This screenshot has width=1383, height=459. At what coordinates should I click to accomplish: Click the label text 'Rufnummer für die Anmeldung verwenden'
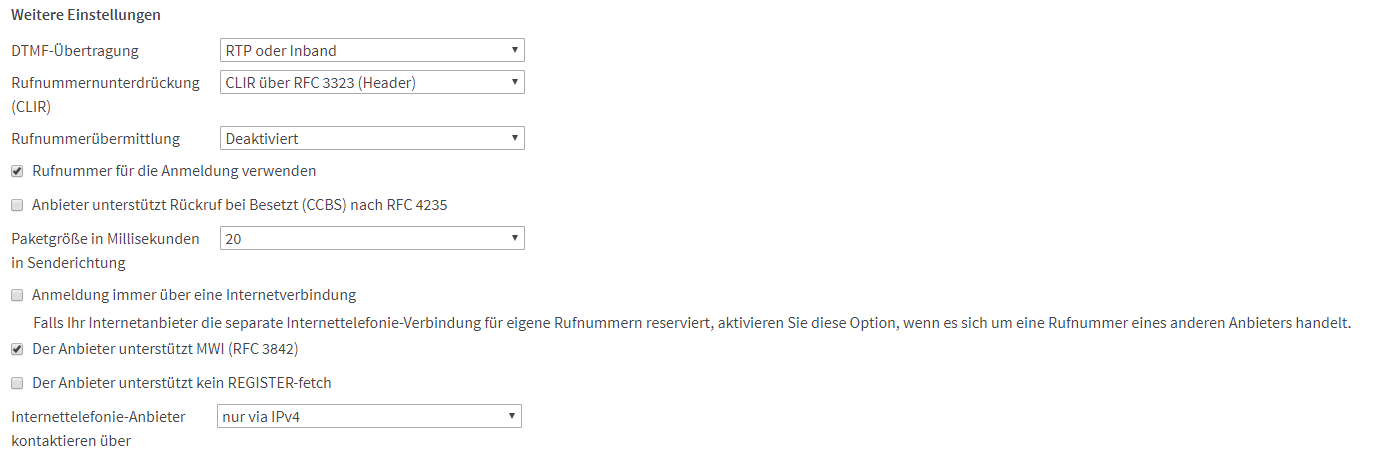pos(174,171)
